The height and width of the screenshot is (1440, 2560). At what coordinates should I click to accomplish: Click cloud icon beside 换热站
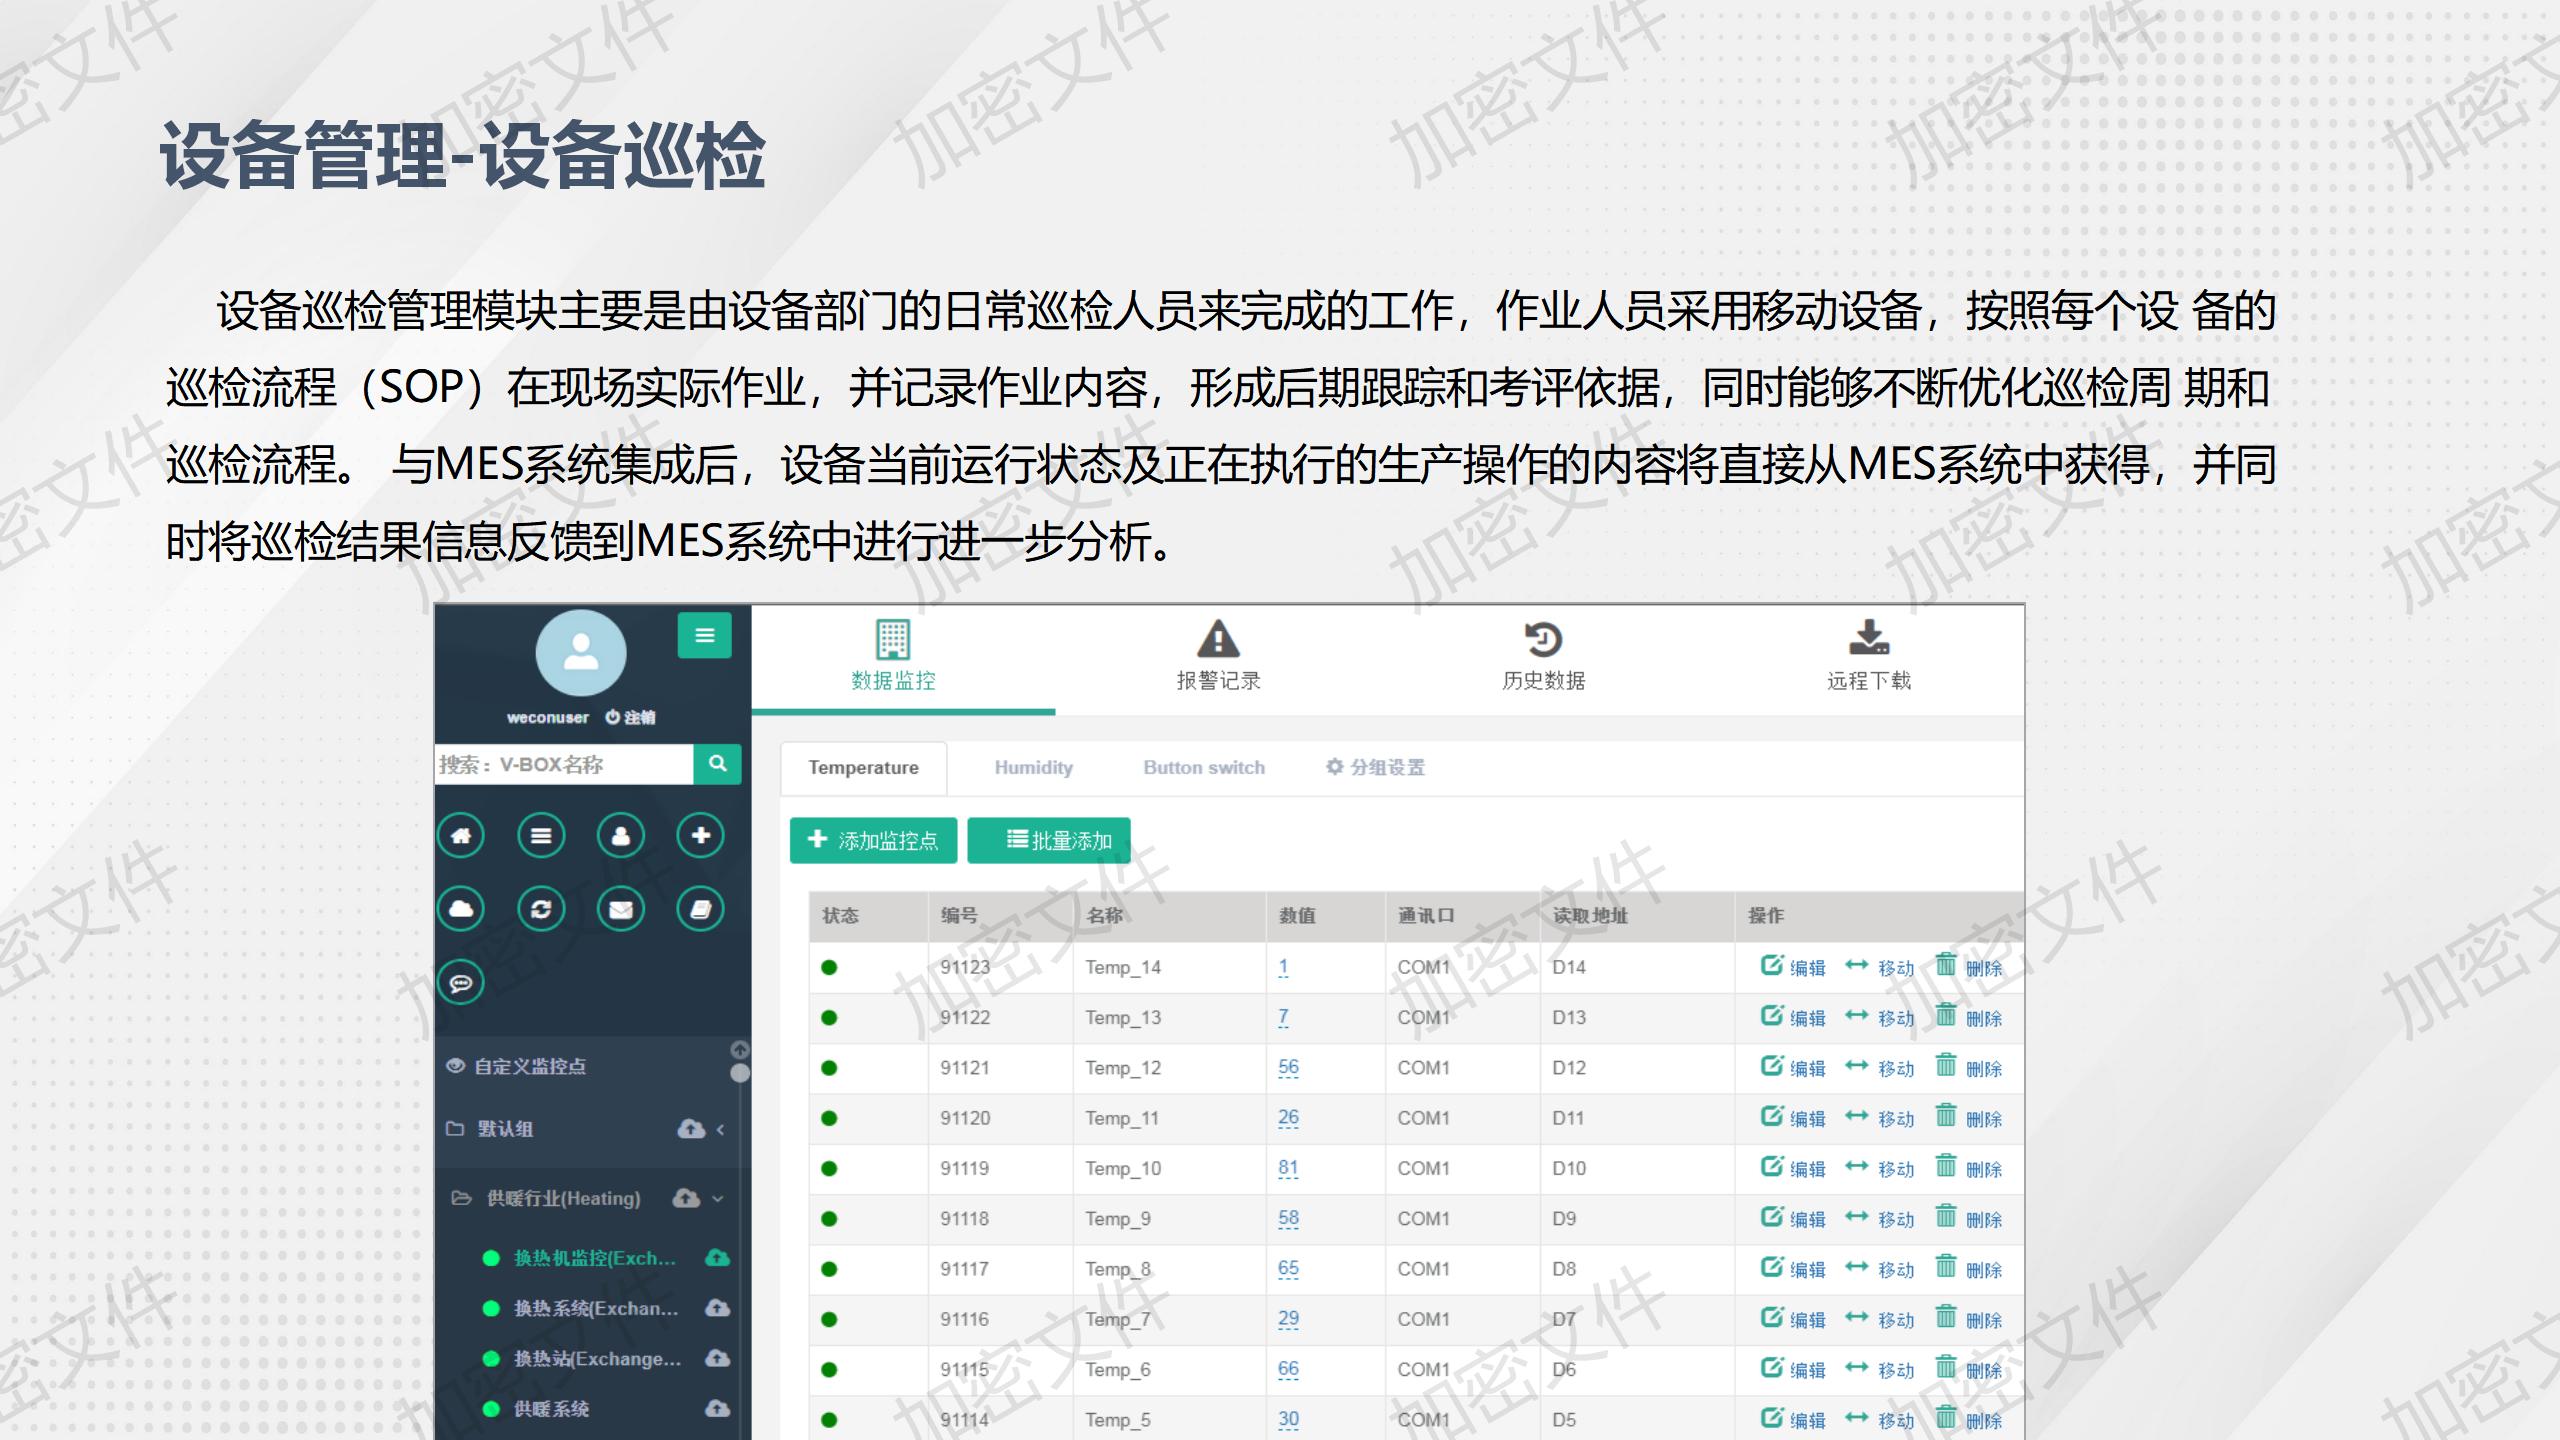coord(717,1358)
